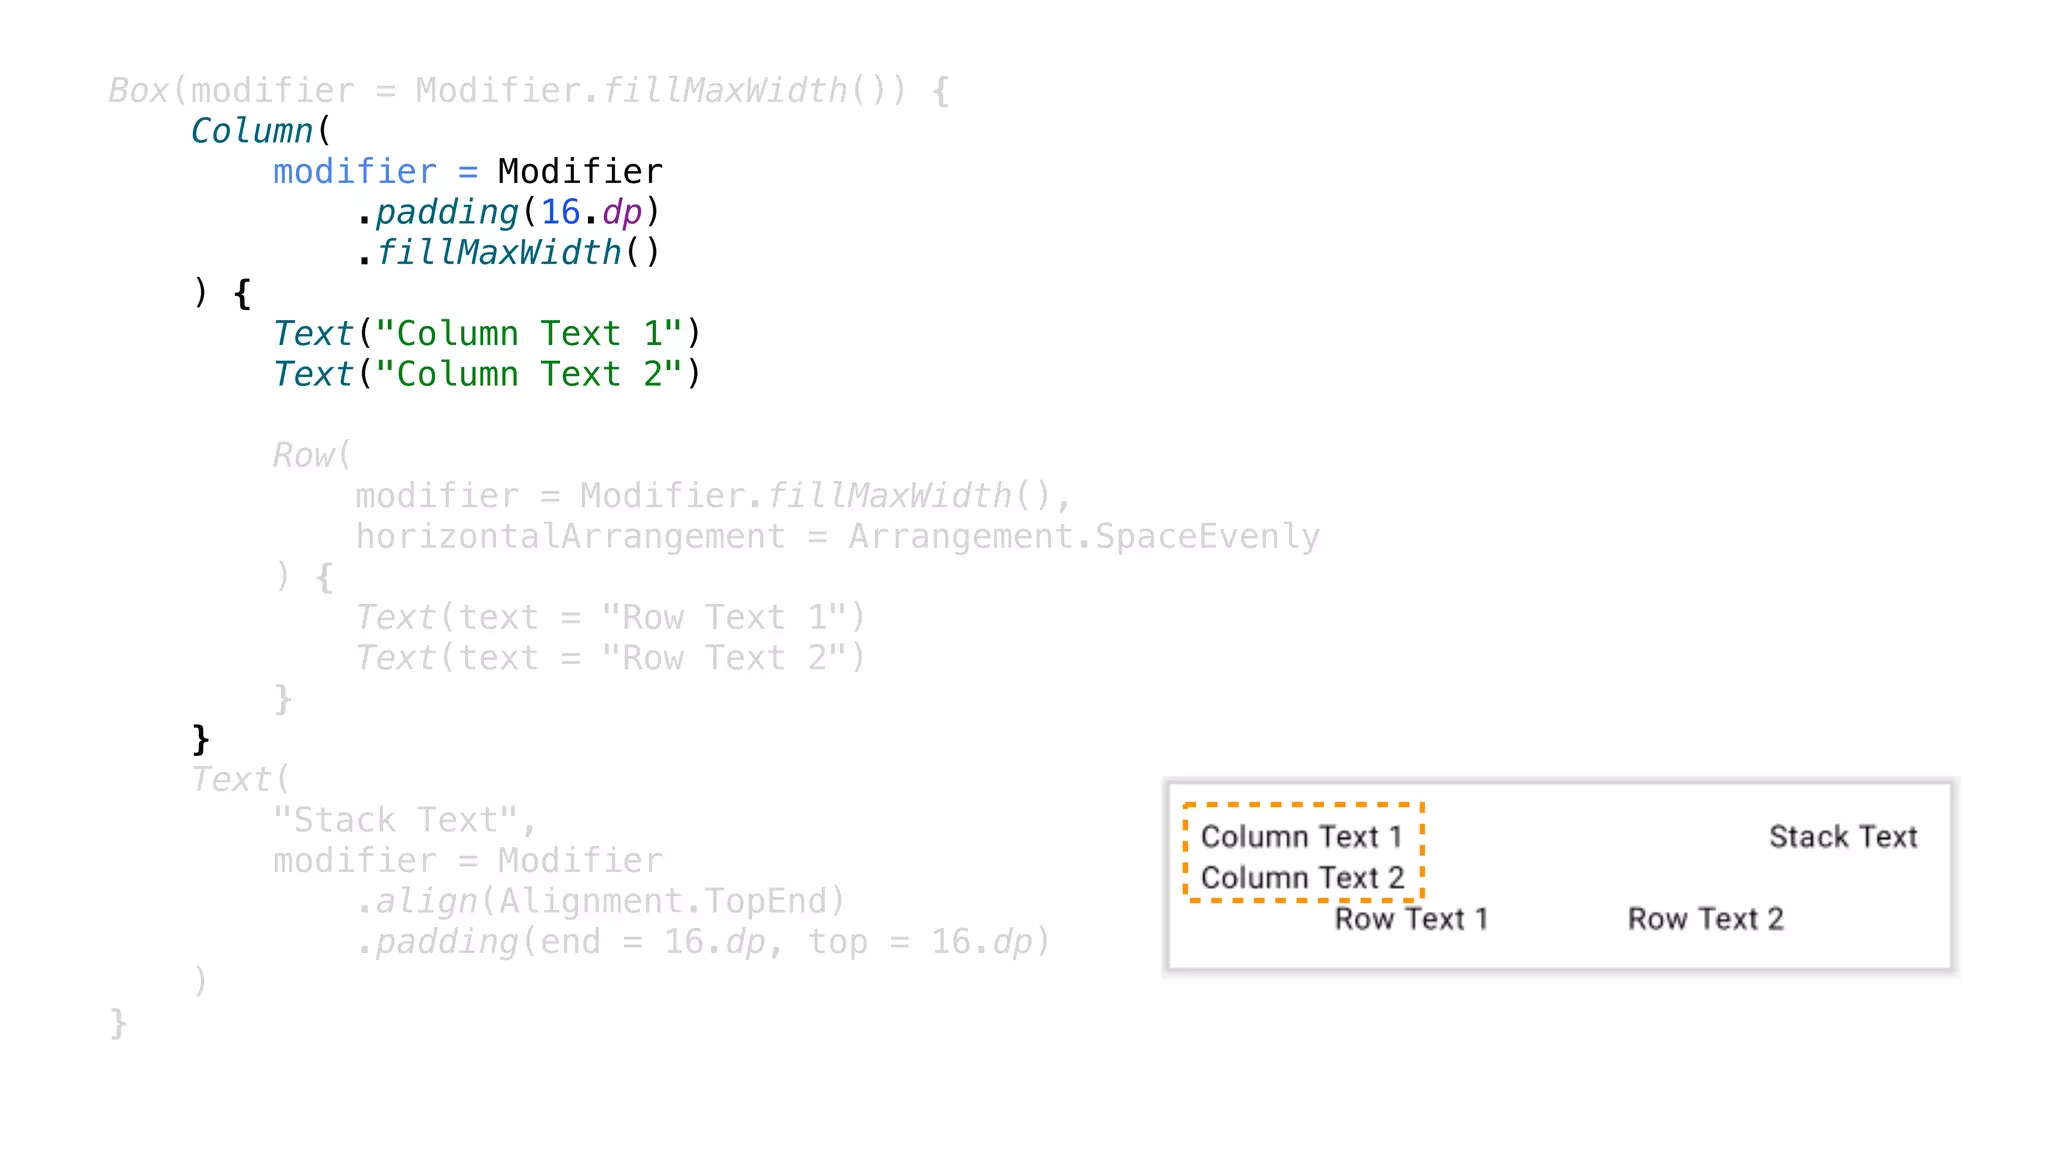Click the highlighted .fillMaxWidth() under padding
Screen dimensions: 2048x1152
(x=508, y=253)
